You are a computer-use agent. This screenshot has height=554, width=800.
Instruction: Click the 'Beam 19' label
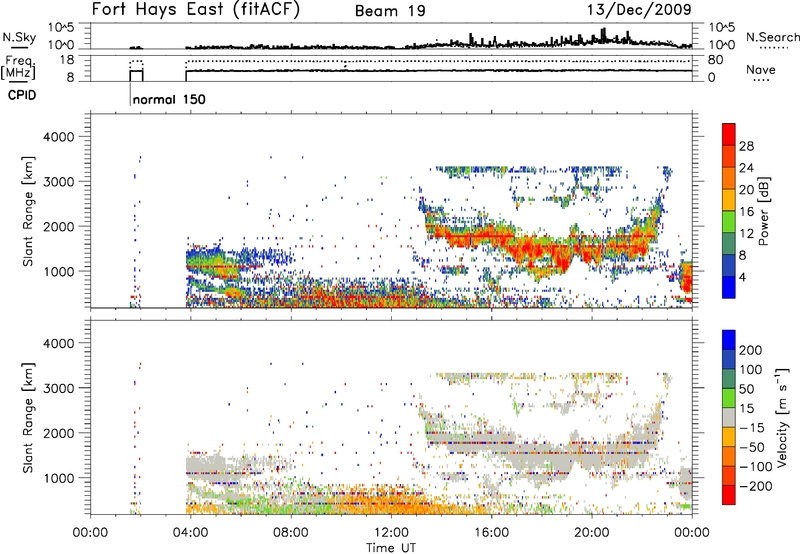390,11
